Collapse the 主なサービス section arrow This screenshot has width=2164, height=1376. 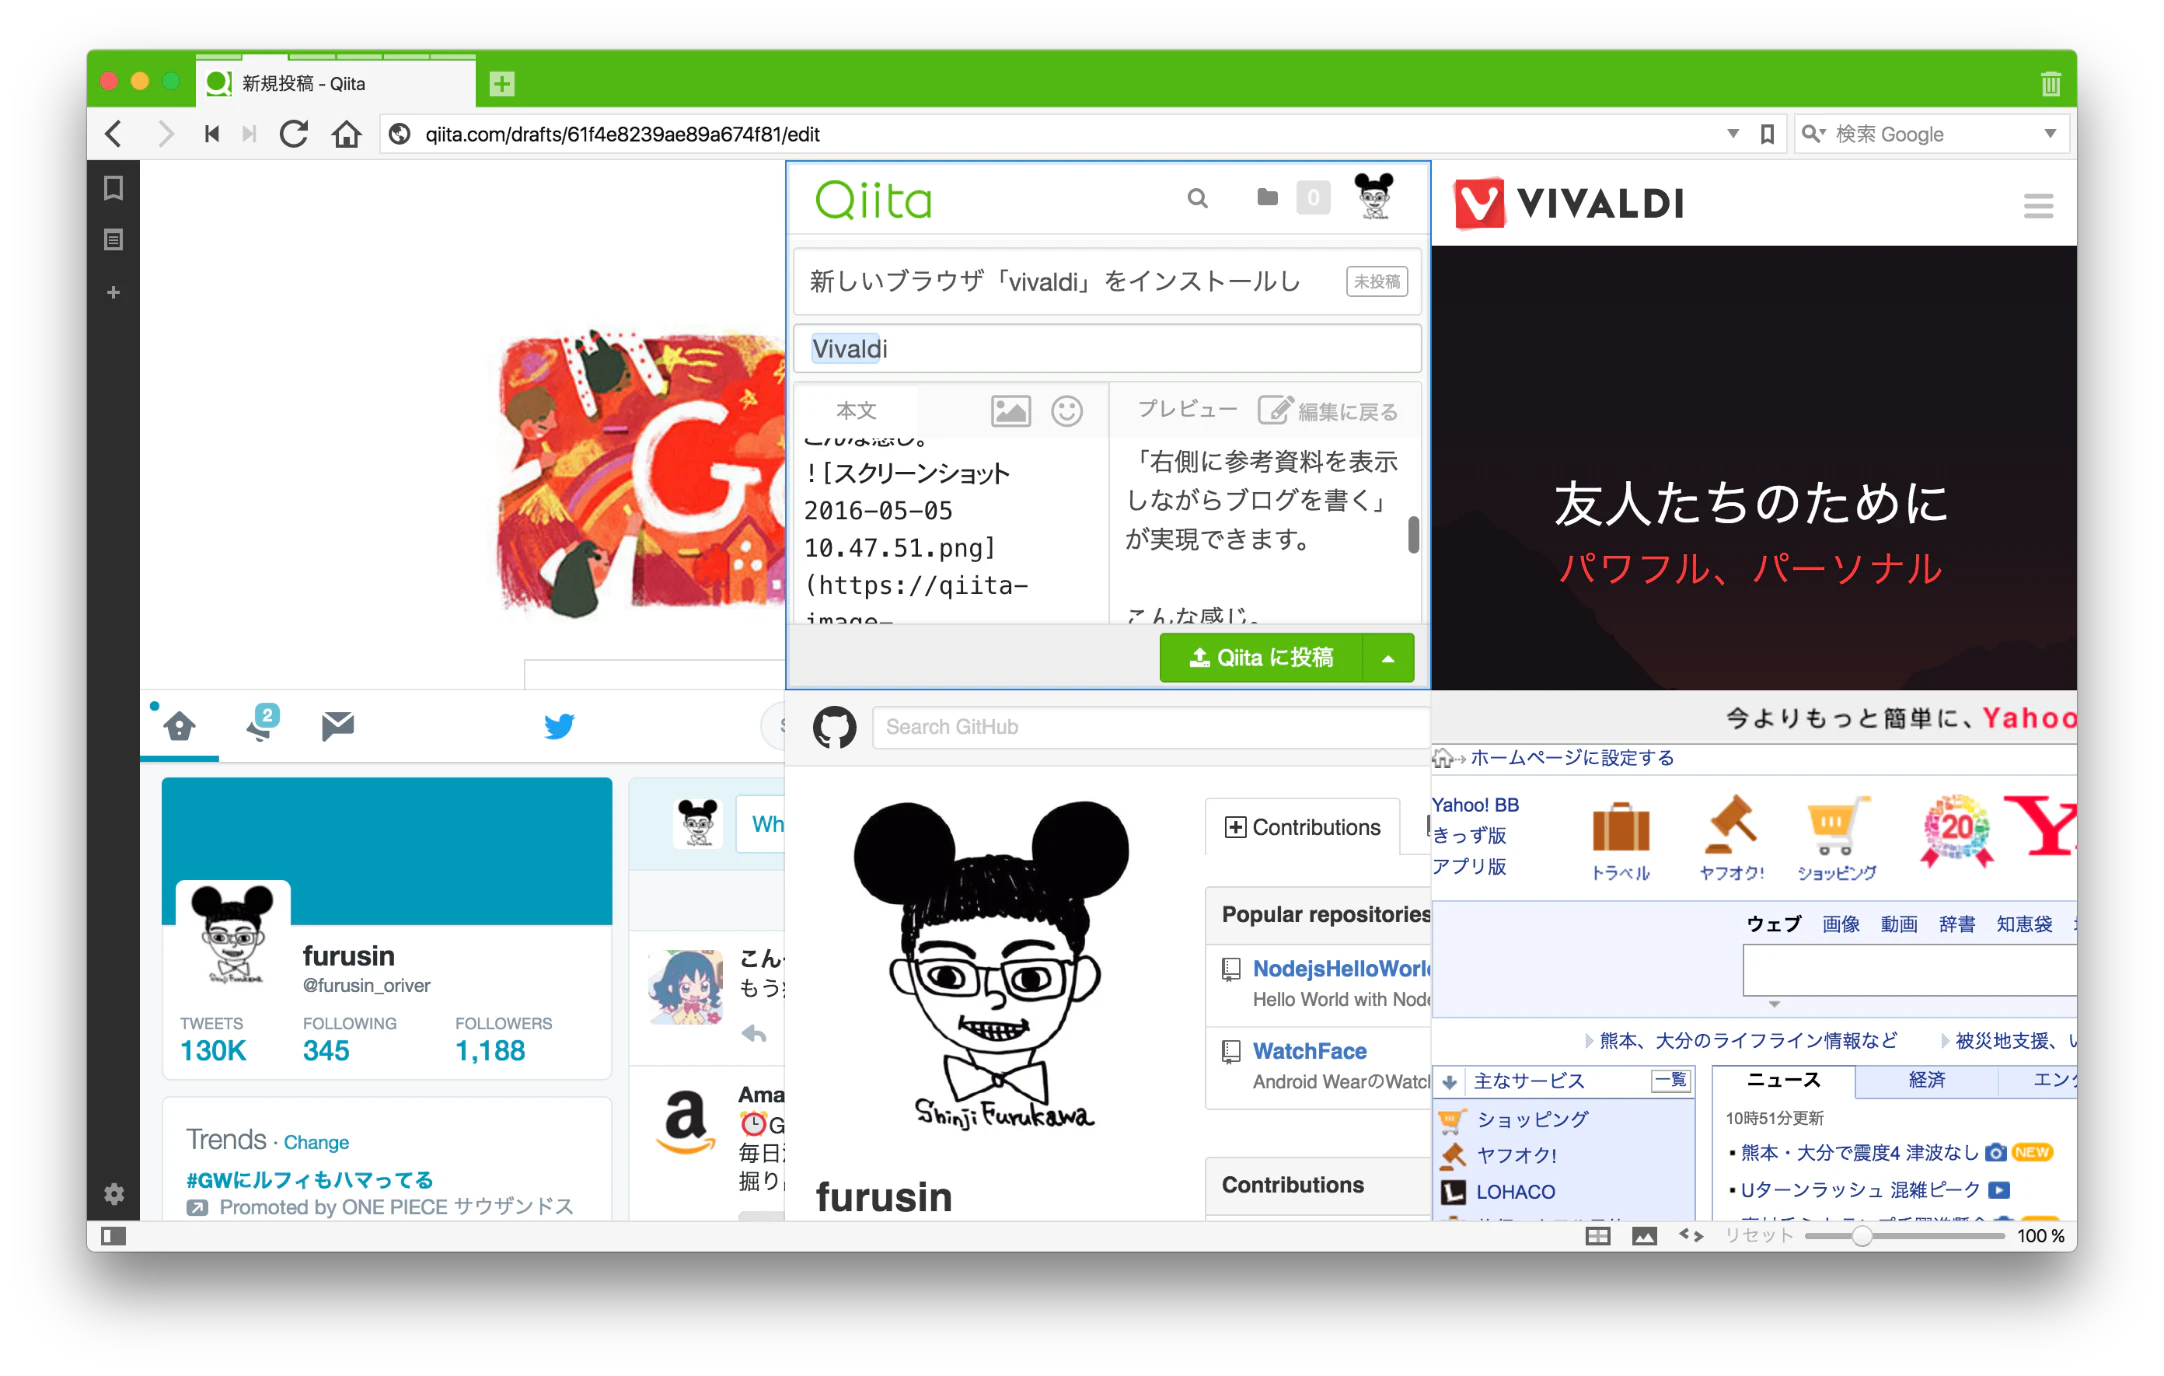[x=1449, y=1081]
